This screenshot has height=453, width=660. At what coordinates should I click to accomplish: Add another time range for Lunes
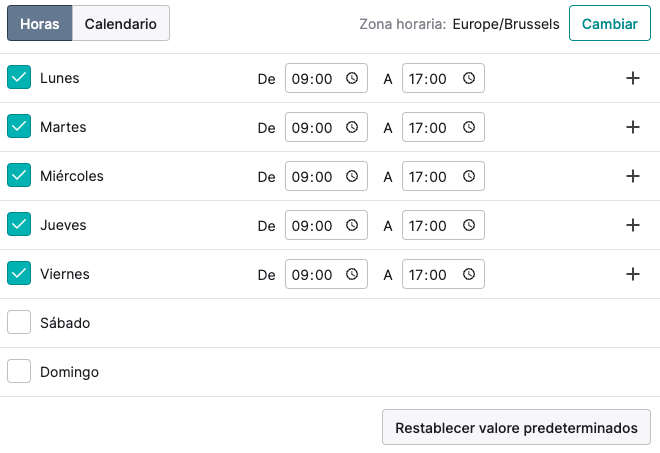pos(633,78)
